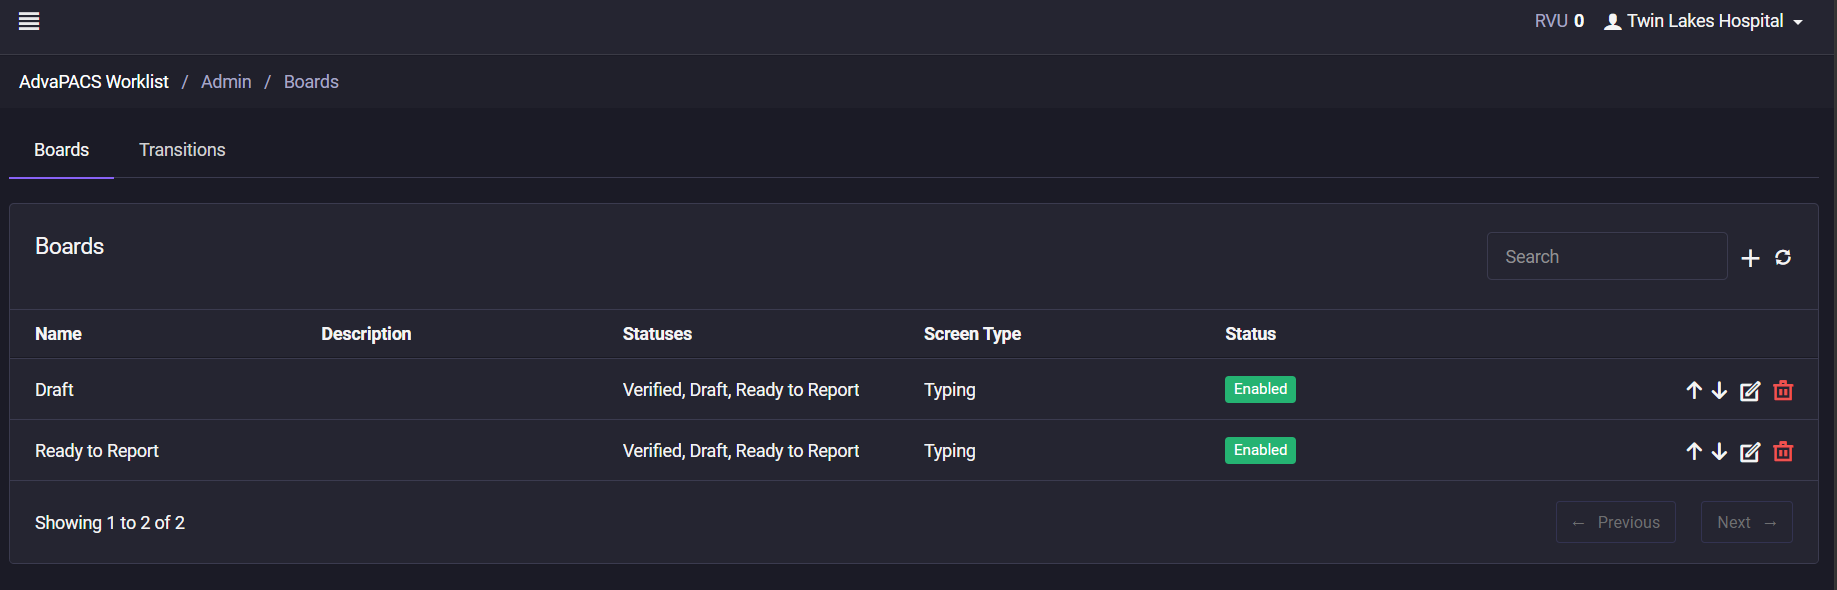Select the Boards tab
The width and height of the screenshot is (1837, 590).
tap(62, 150)
